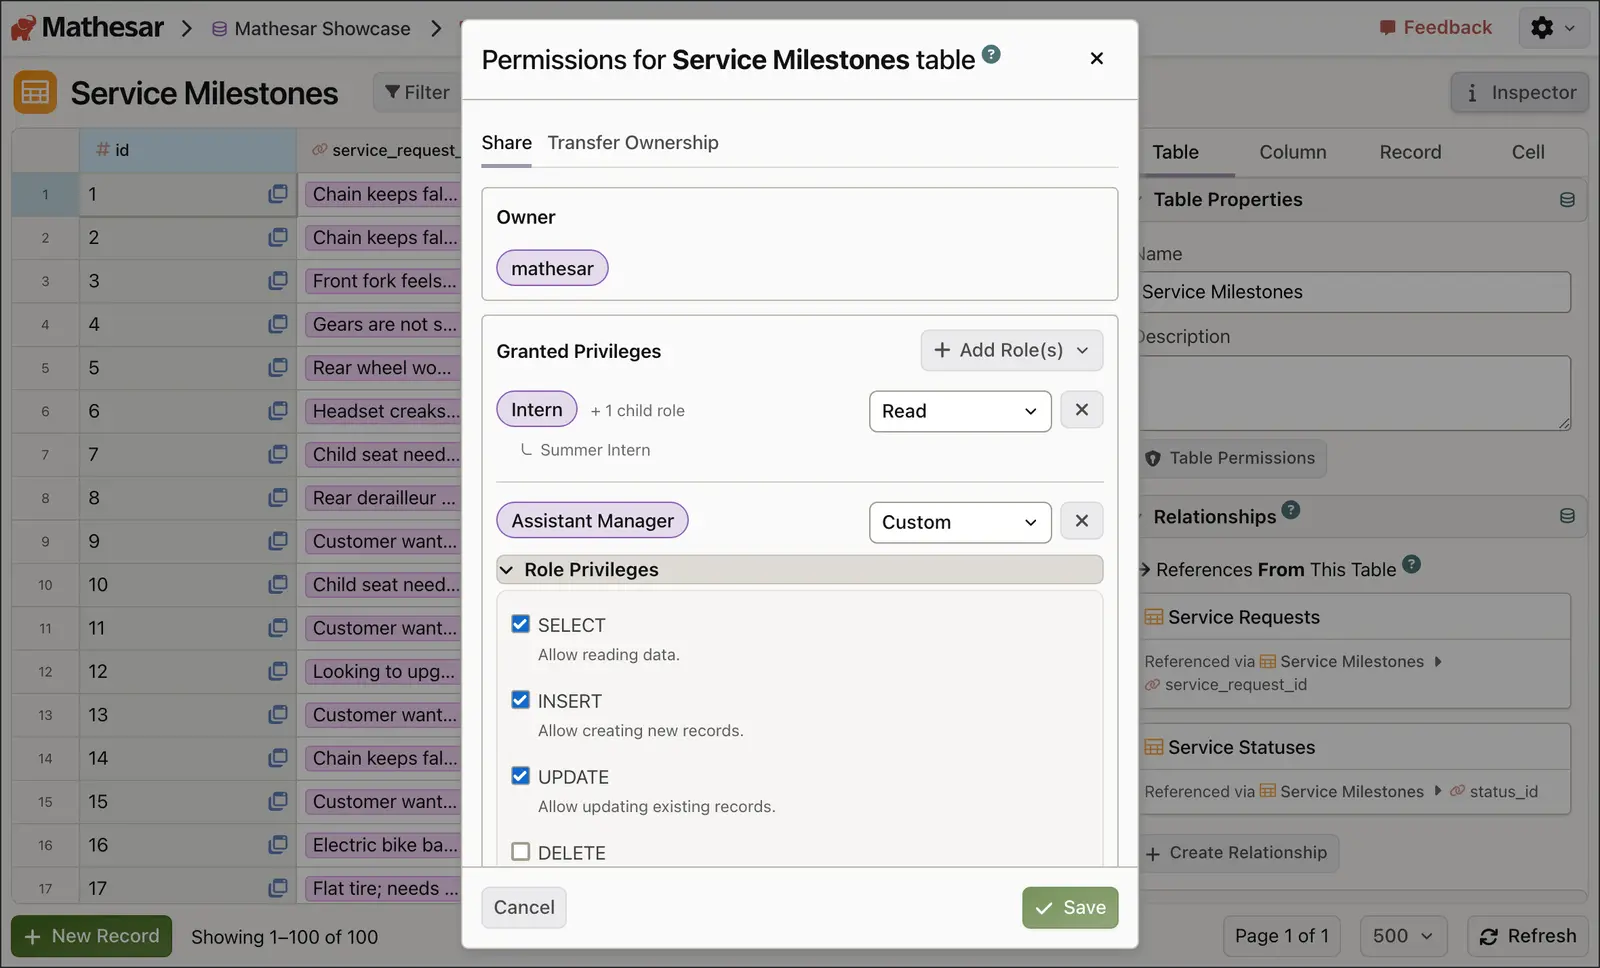Click help icon next to References From This Table
The image size is (1600, 968).
(x=1411, y=564)
